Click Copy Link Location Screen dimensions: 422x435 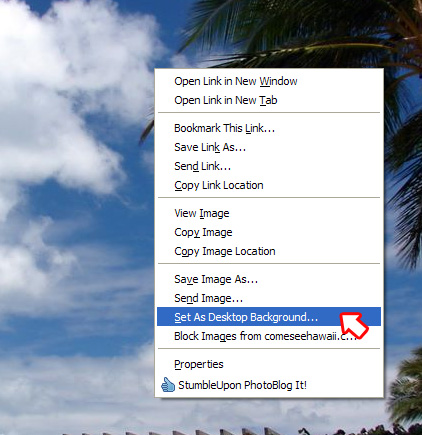[x=269, y=185]
